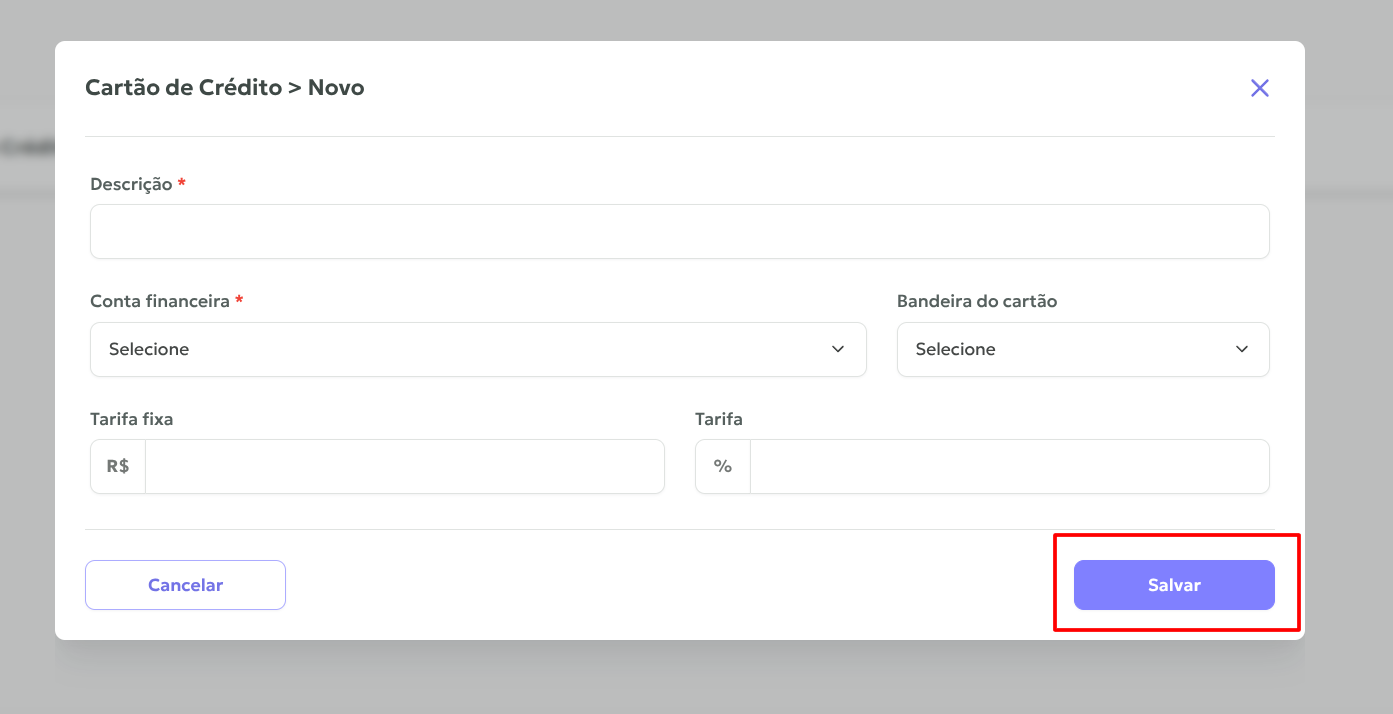Click the Conta financeira label

pos(160,301)
